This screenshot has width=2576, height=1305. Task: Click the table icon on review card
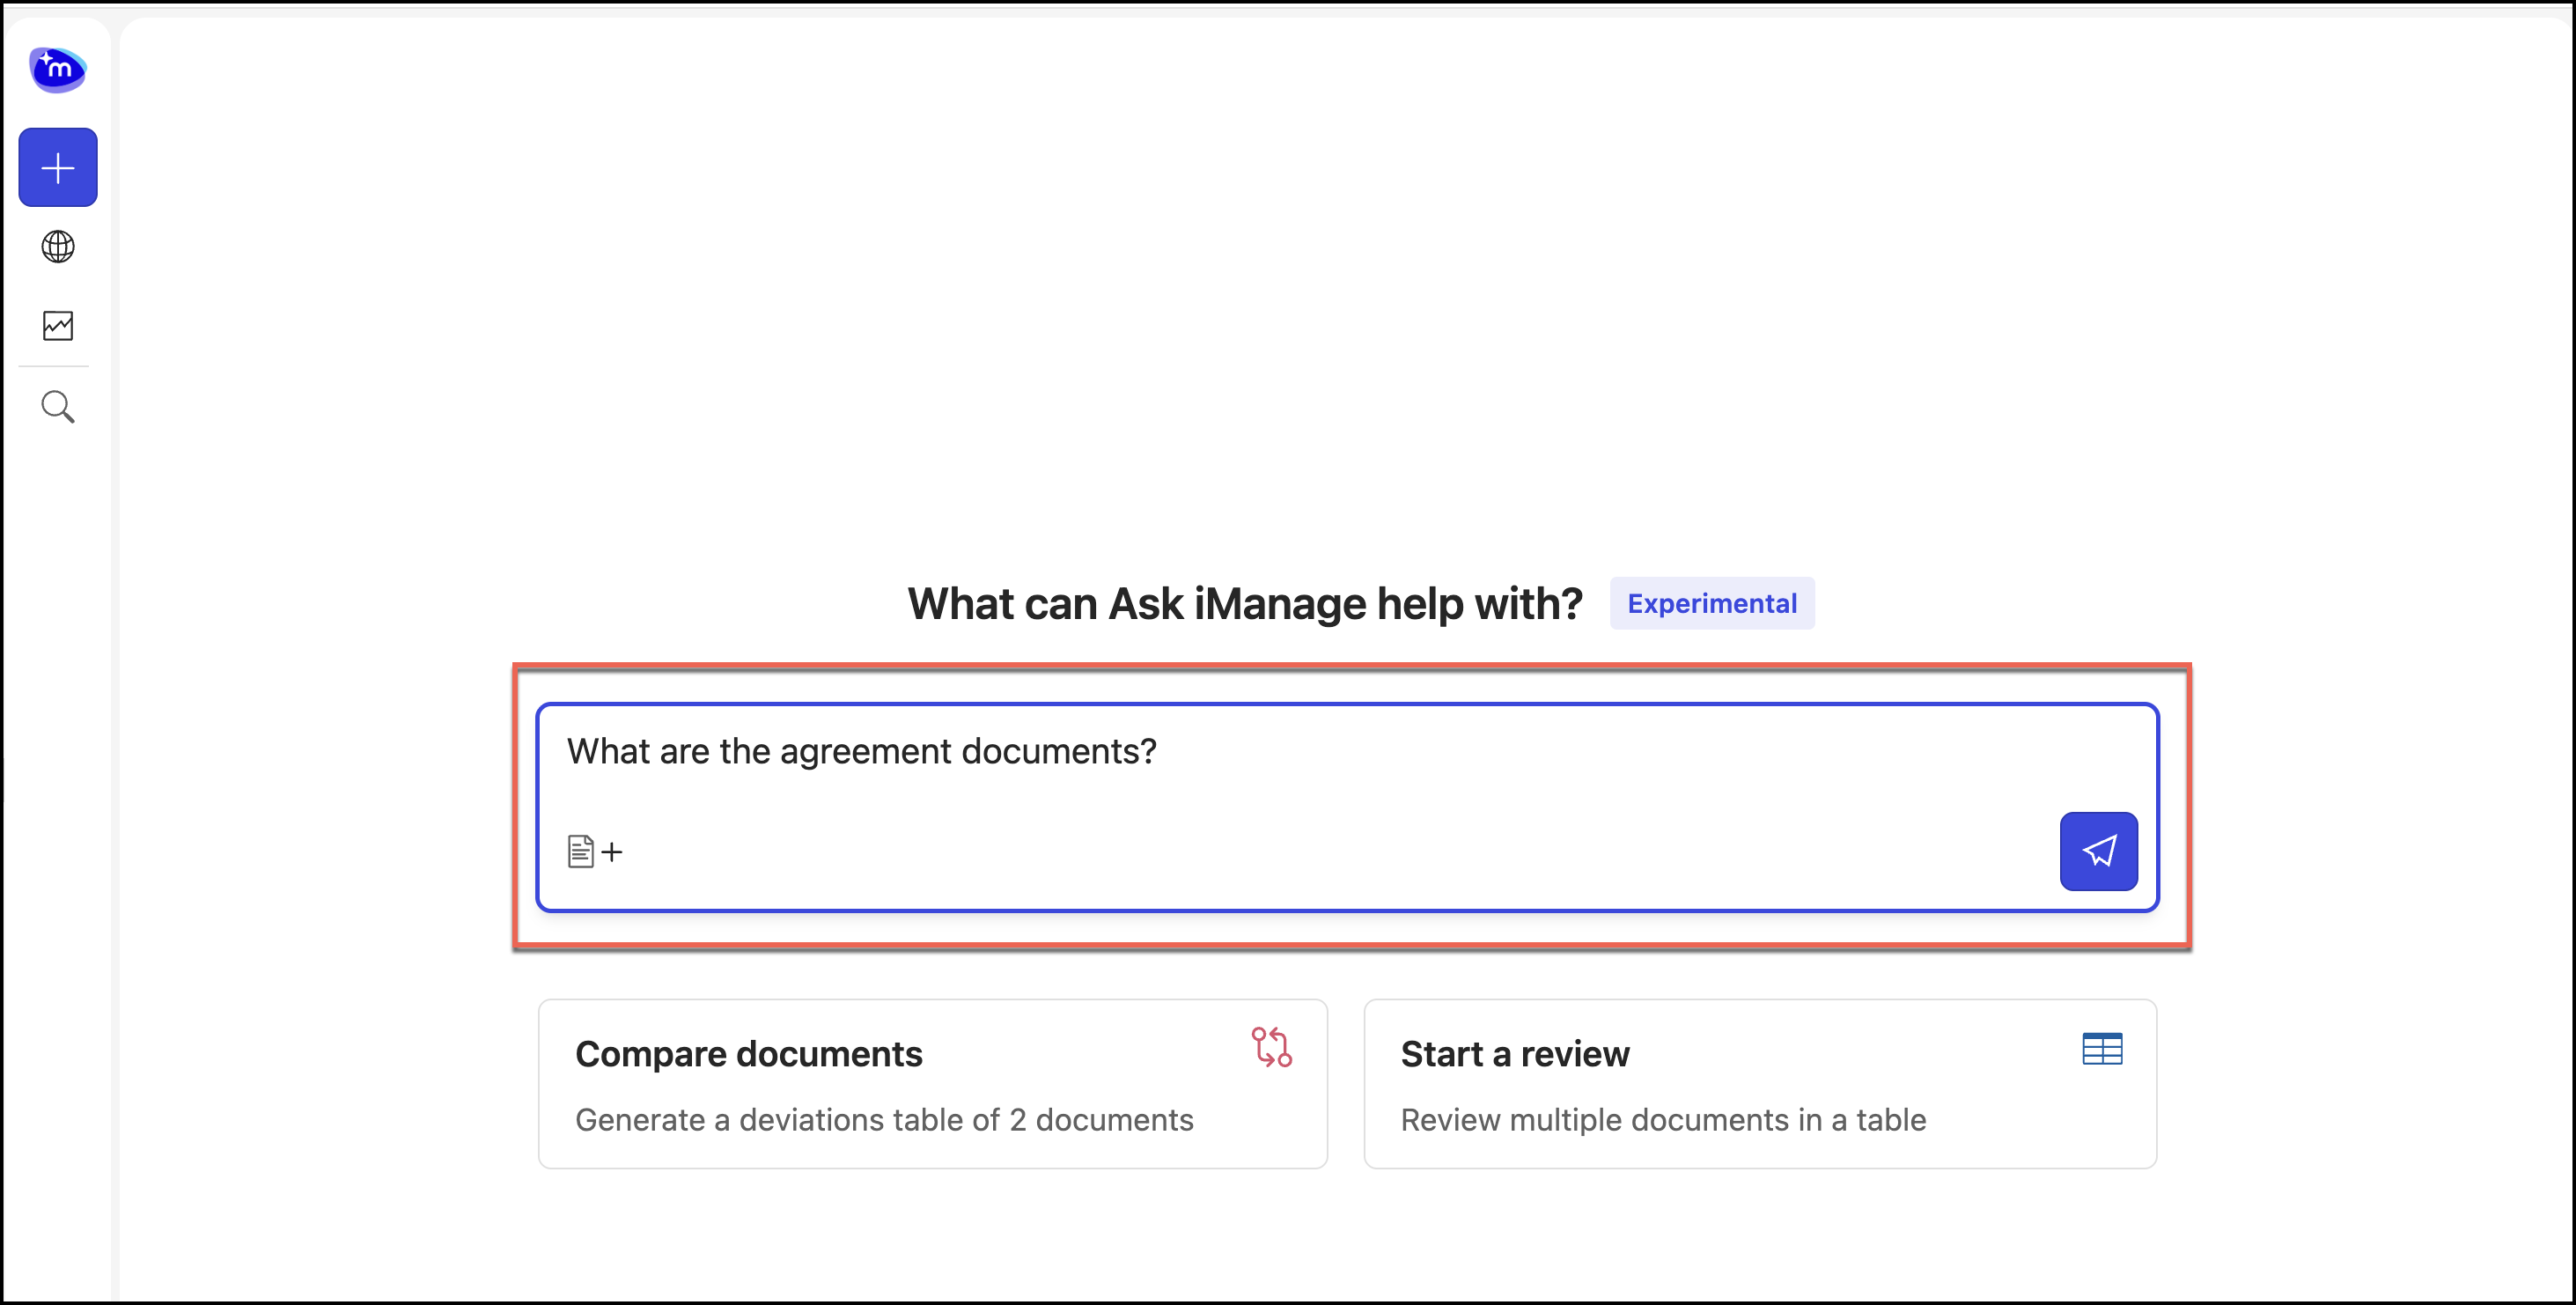click(2102, 1049)
